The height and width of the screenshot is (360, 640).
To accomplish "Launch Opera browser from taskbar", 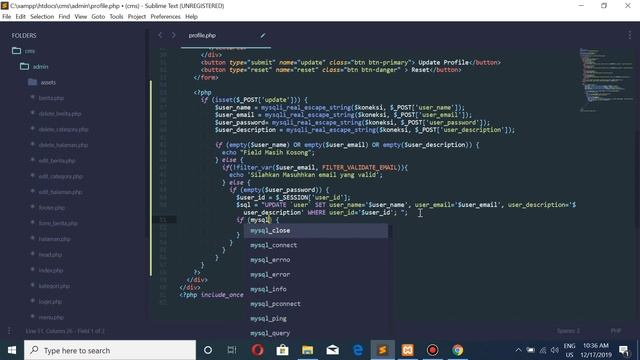I will (258, 350).
